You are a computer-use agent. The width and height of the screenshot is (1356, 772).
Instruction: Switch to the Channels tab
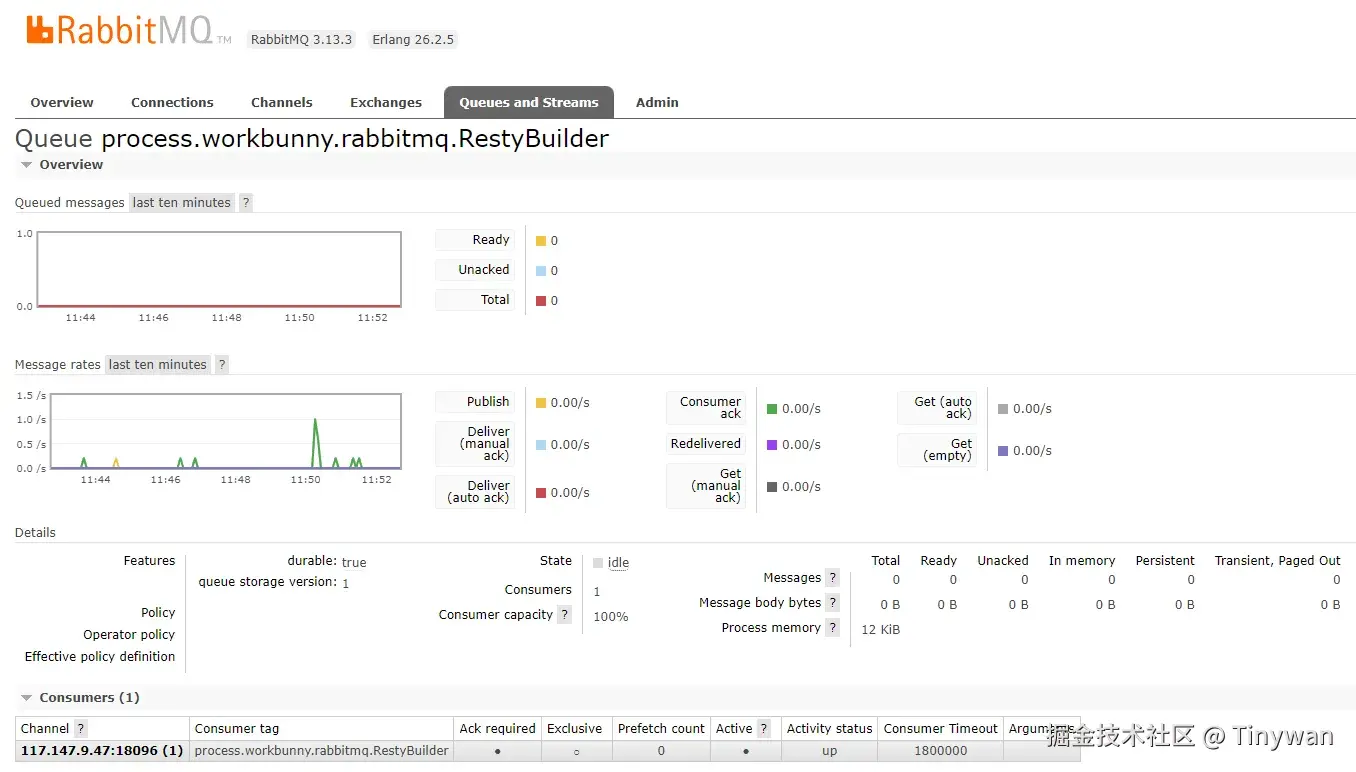[x=282, y=102]
